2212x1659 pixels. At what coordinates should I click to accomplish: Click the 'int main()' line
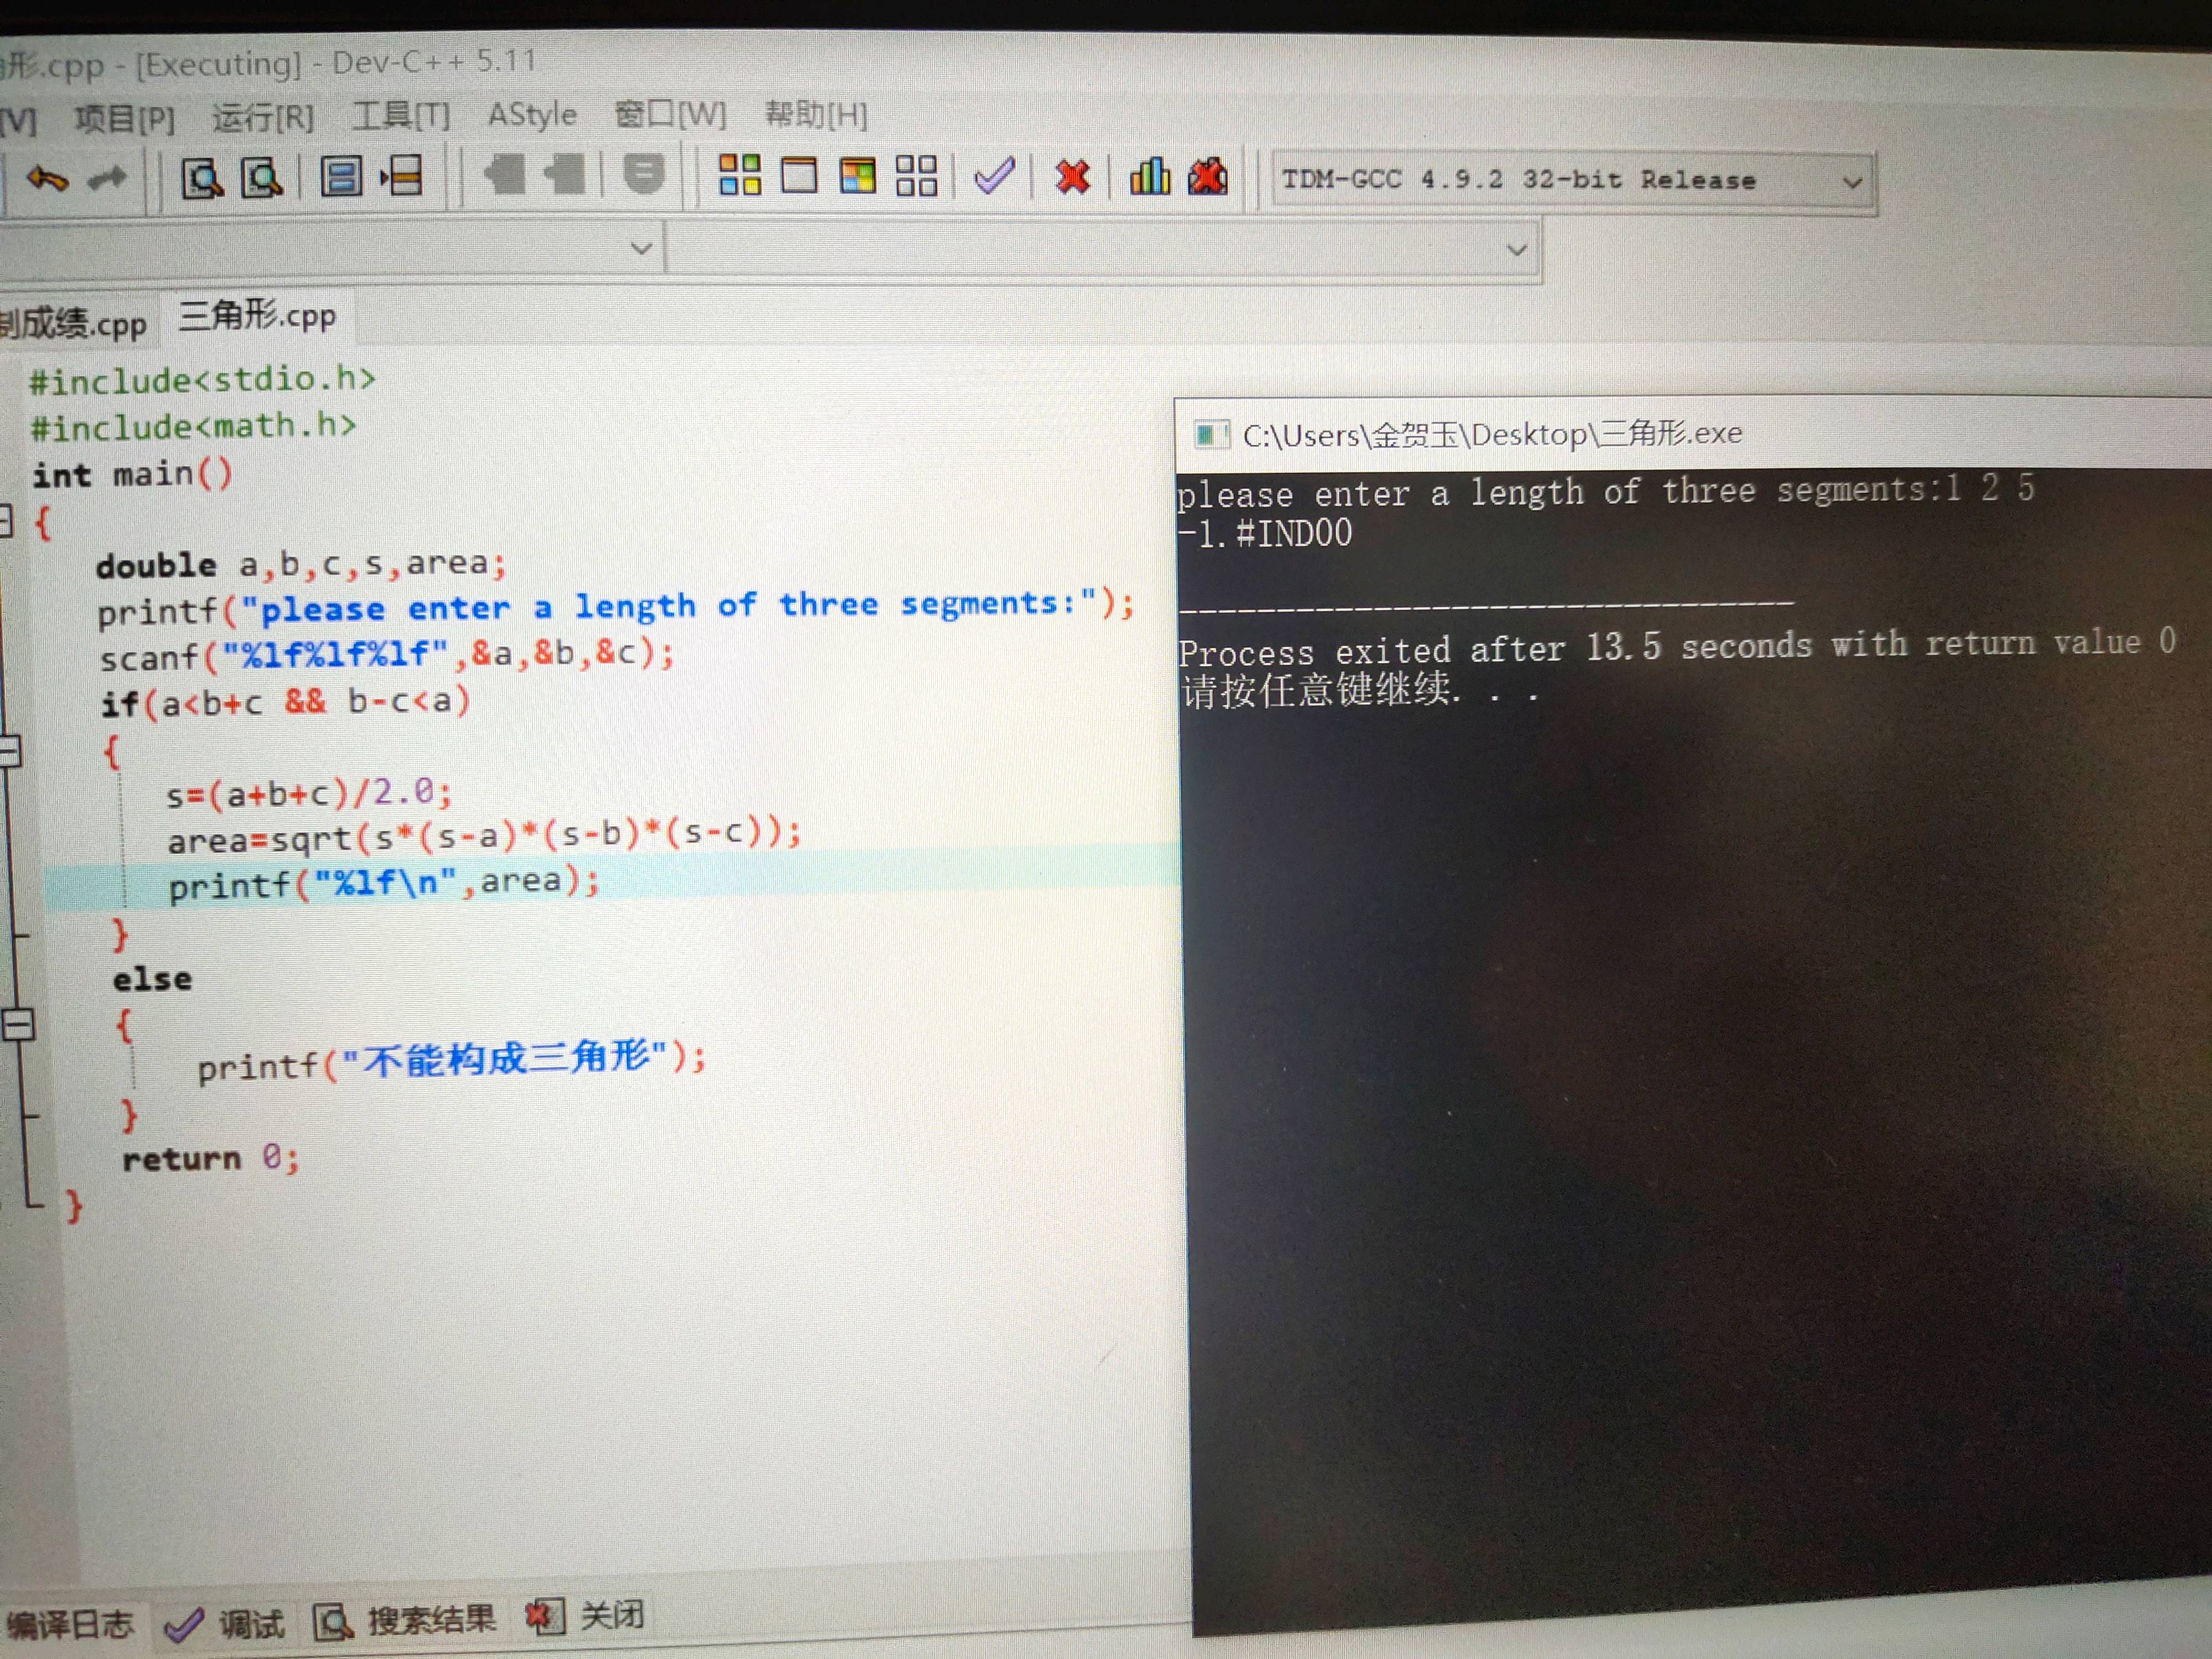132,474
